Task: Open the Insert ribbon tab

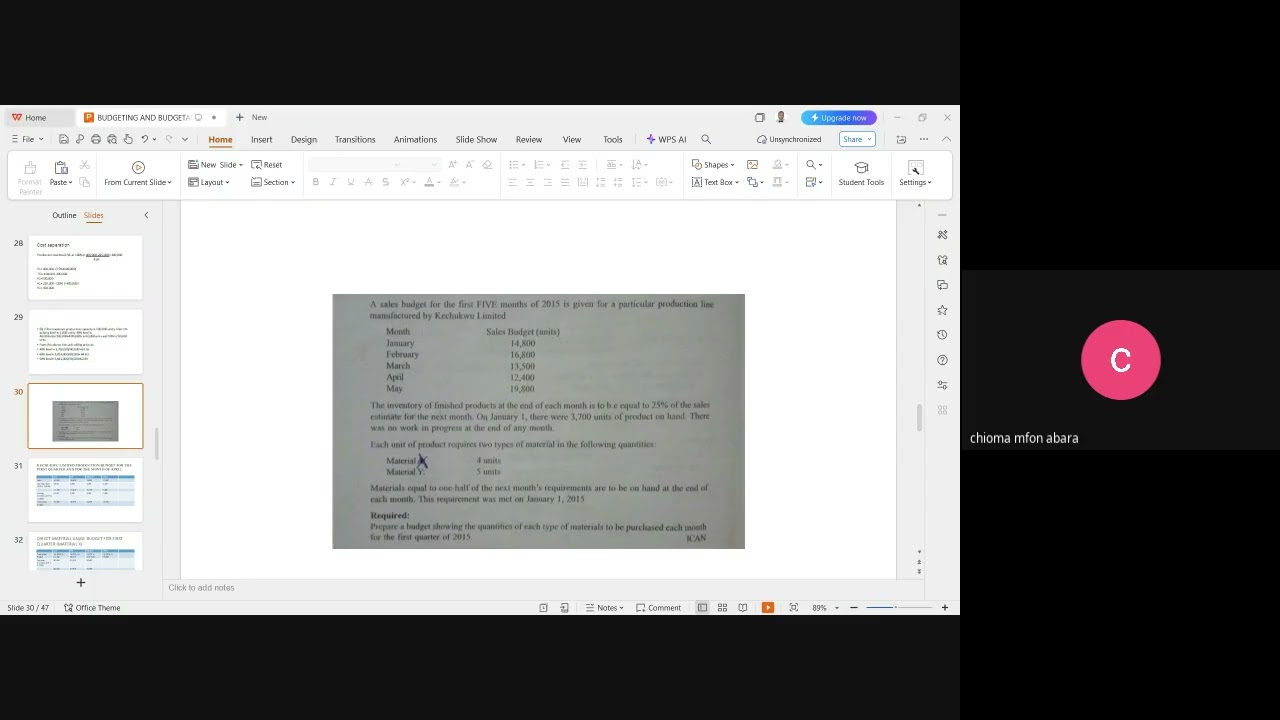Action: 262,140
